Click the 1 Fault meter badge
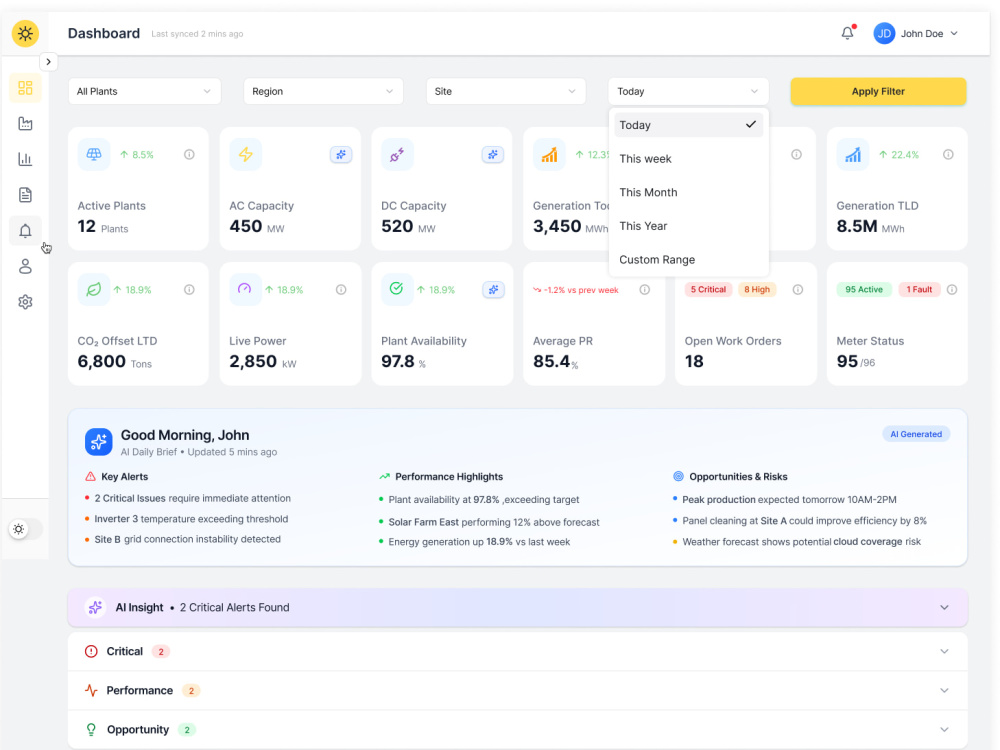 click(x=919, y=290)
